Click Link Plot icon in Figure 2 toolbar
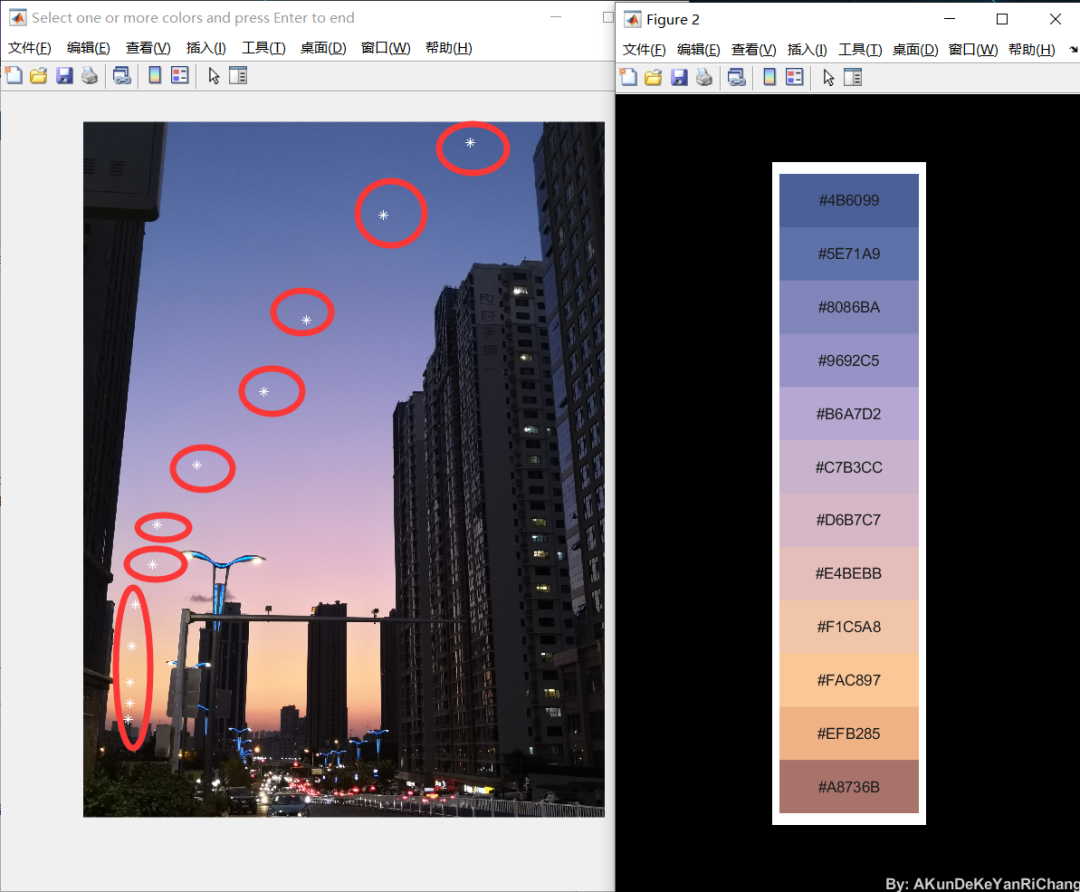1080x892 pixels. (736, 77)
